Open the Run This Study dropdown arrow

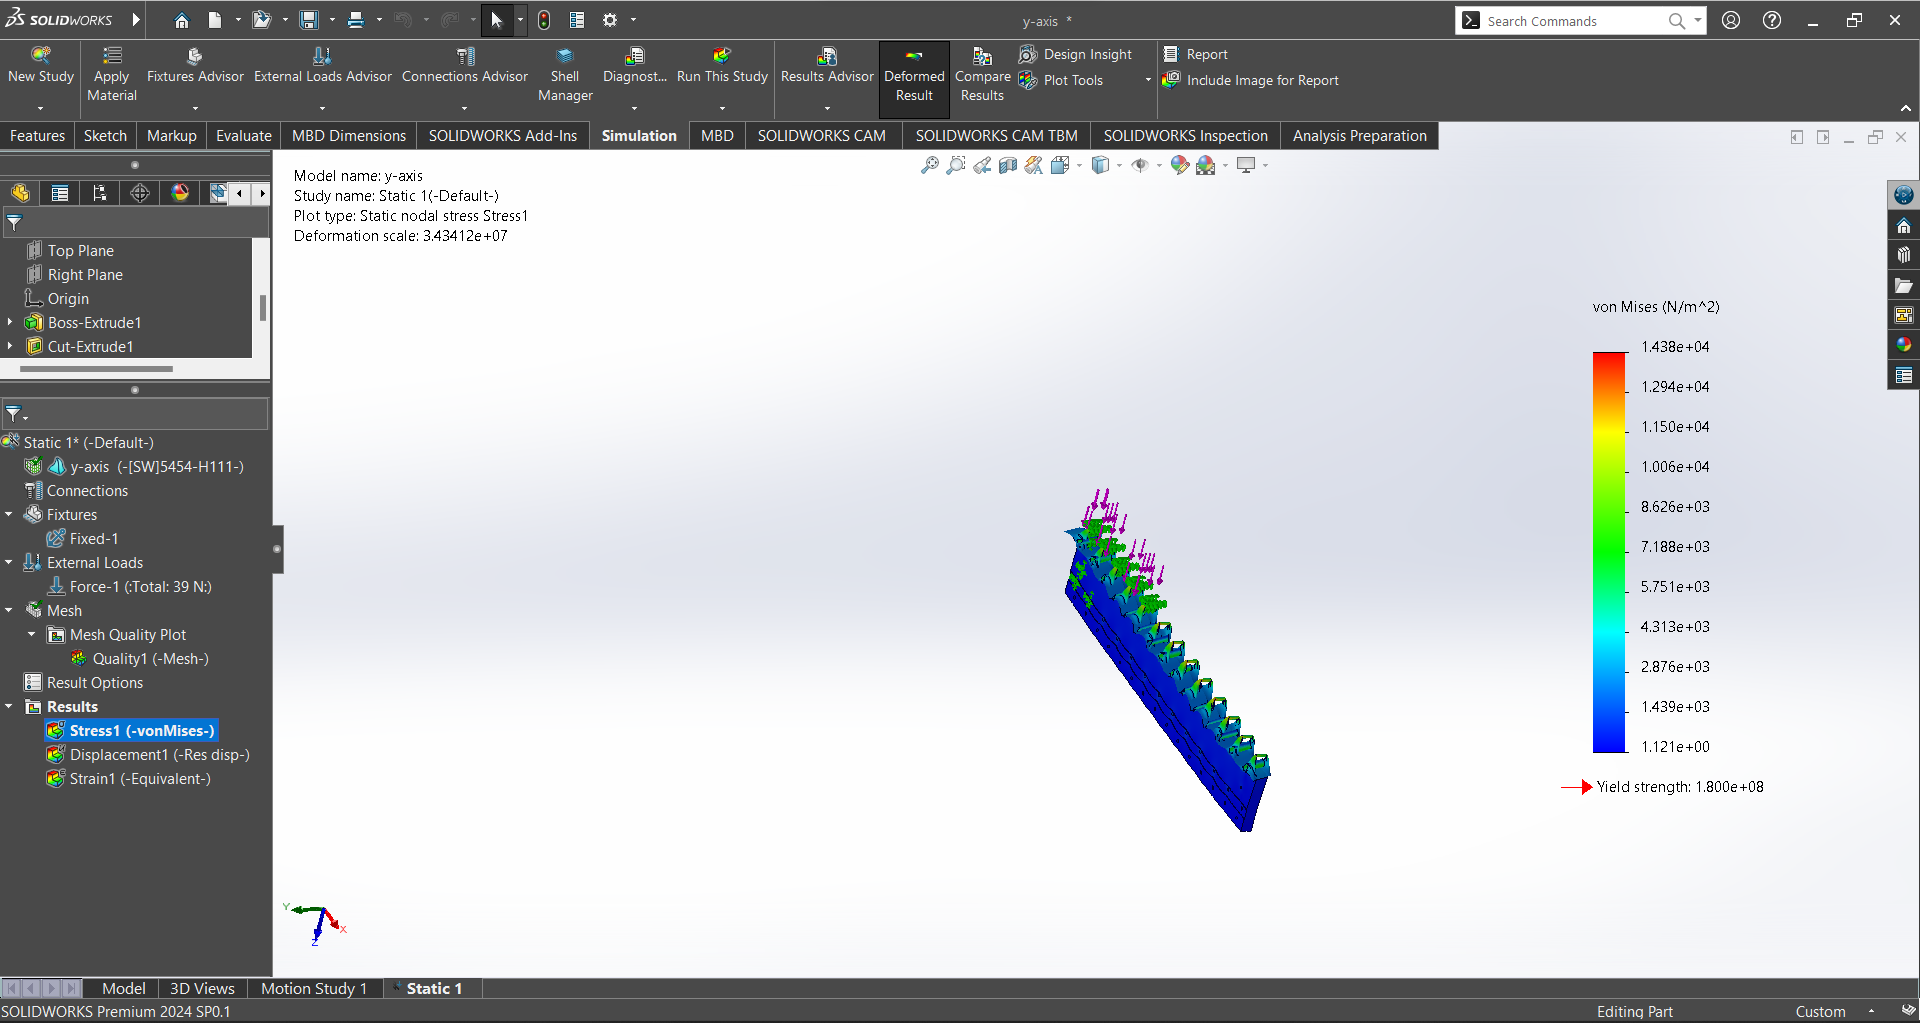click(x=722, y=108)
